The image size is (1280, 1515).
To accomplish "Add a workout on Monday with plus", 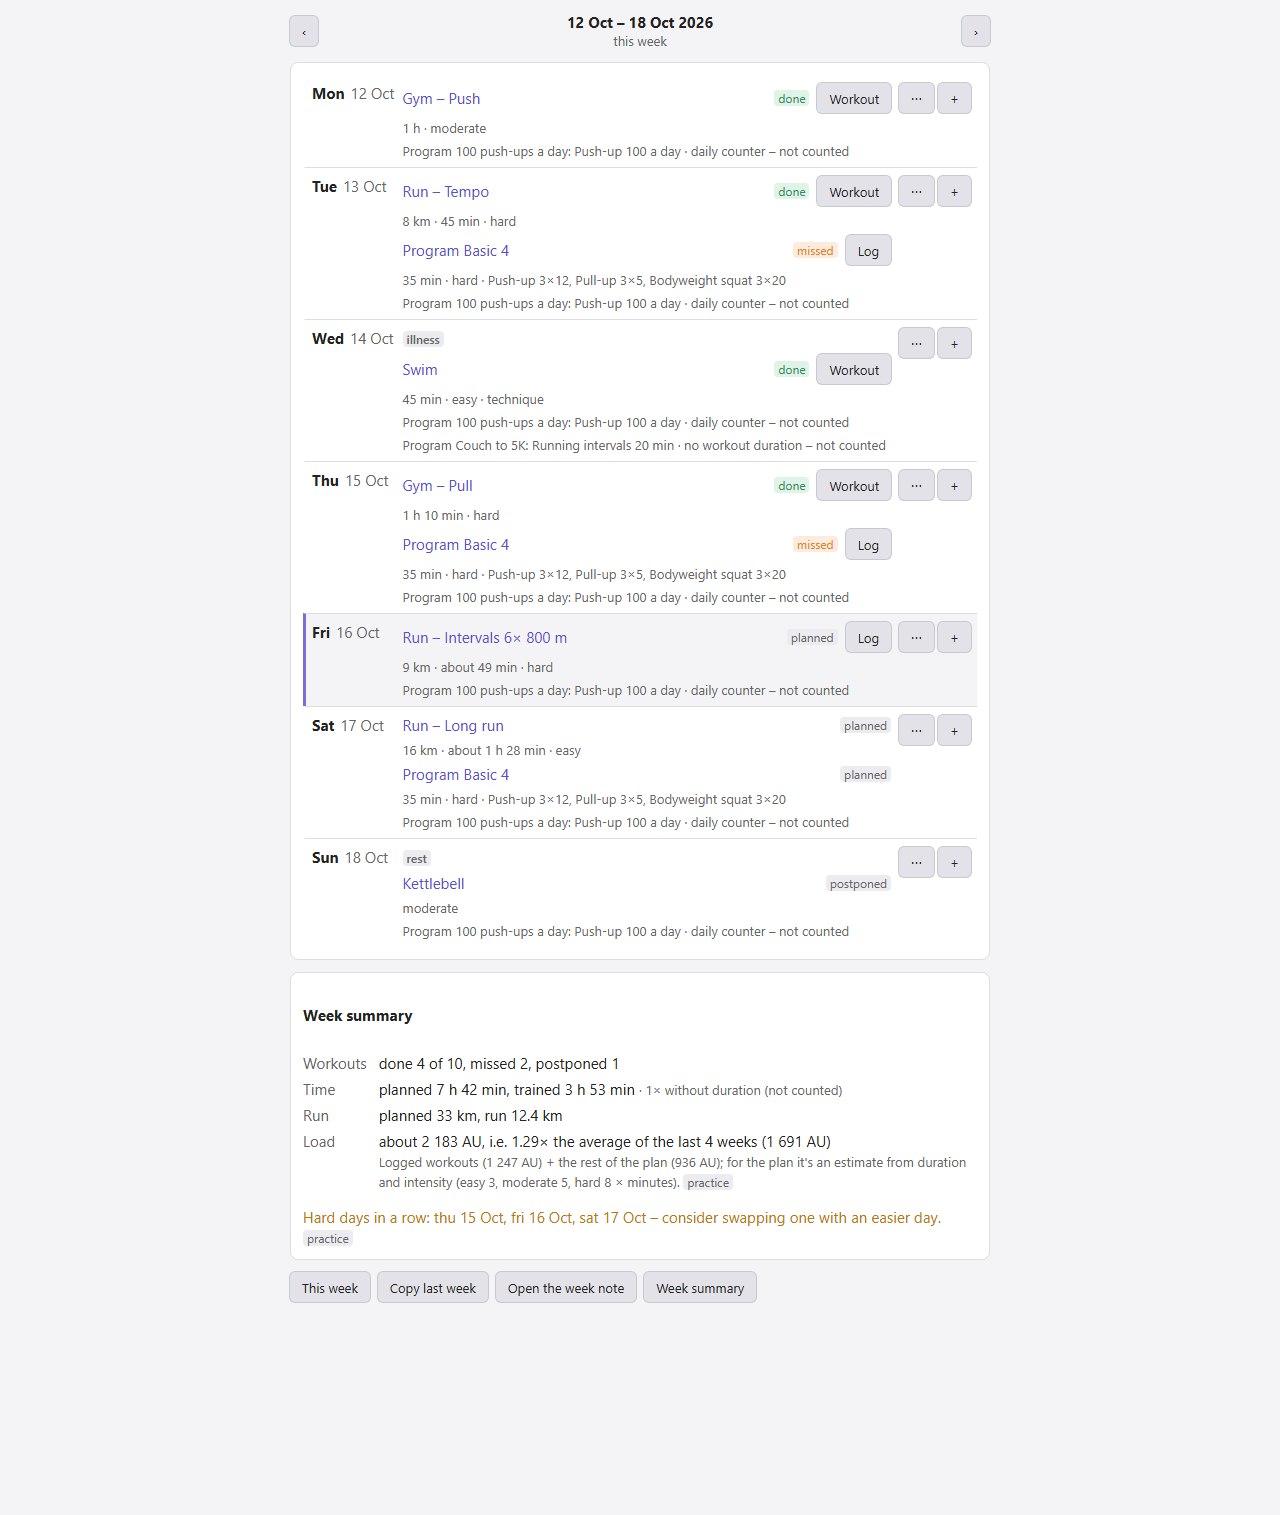I will tap(954, 98).
